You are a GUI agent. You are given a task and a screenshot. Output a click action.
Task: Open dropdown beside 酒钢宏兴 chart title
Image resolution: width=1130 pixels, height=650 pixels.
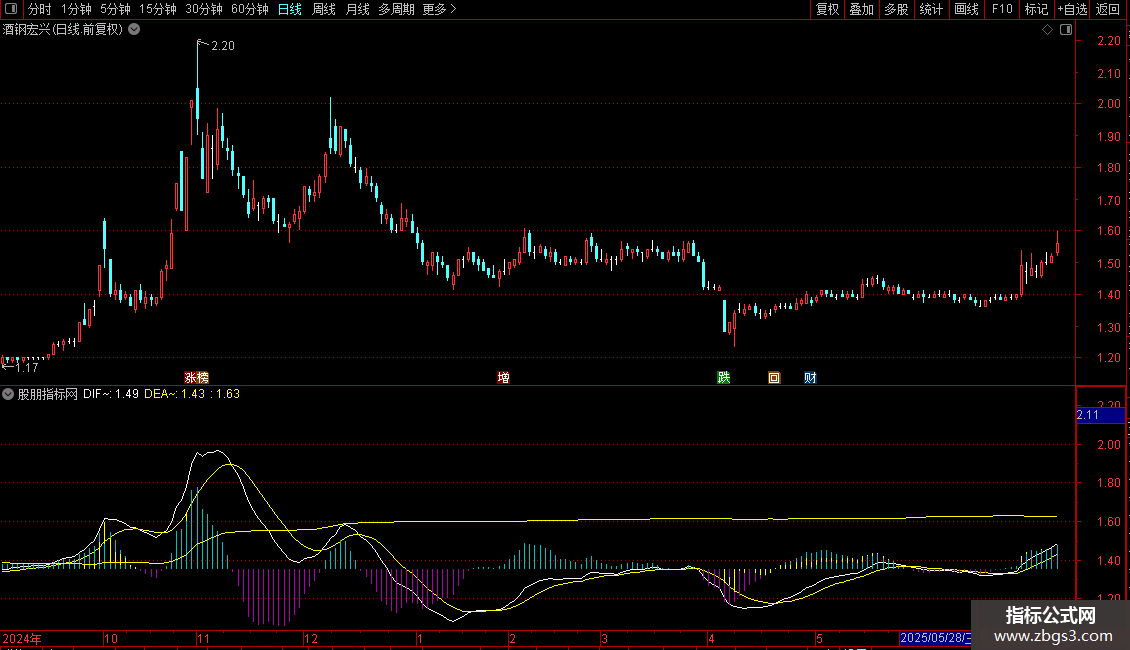tap(134, 30)
